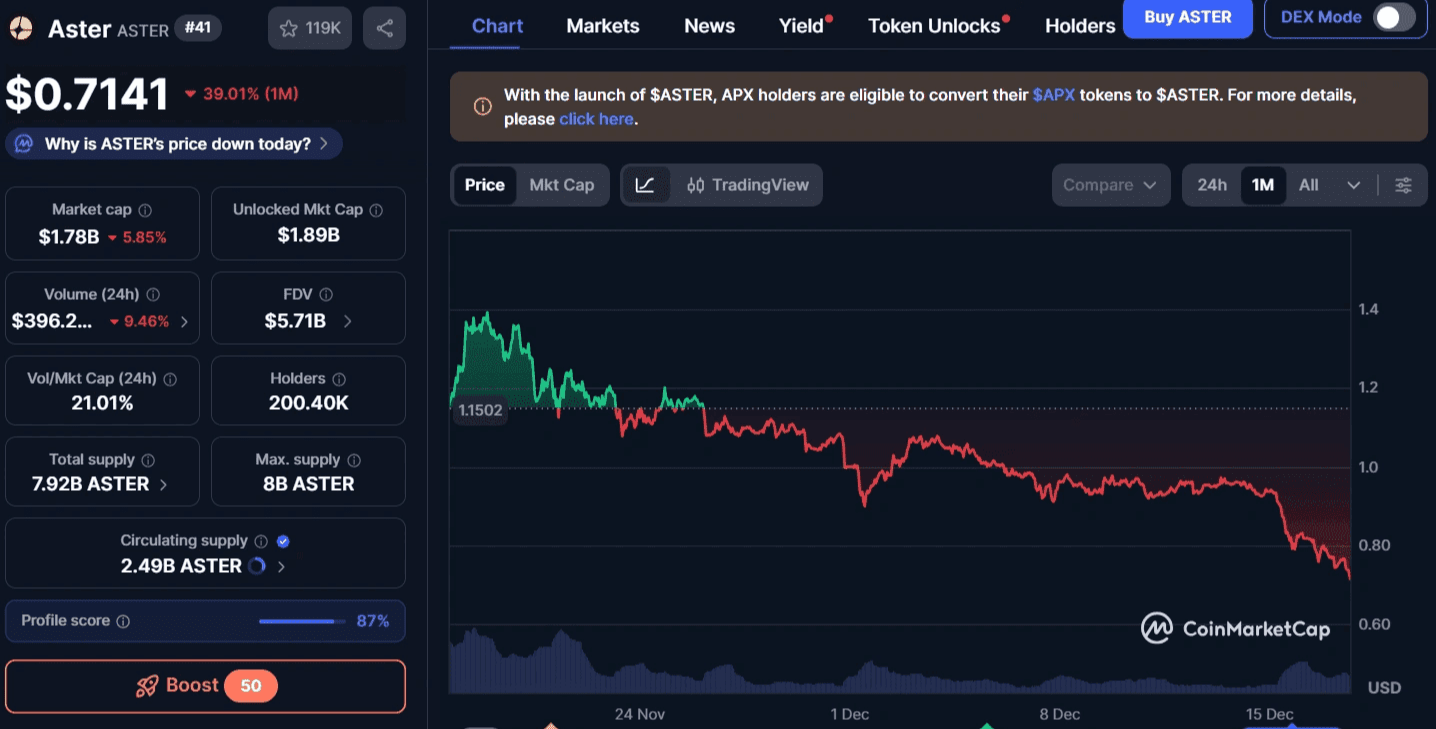Switch to the Holders tab
This screenshot has height=729, width=1436.
point(1080,26)
